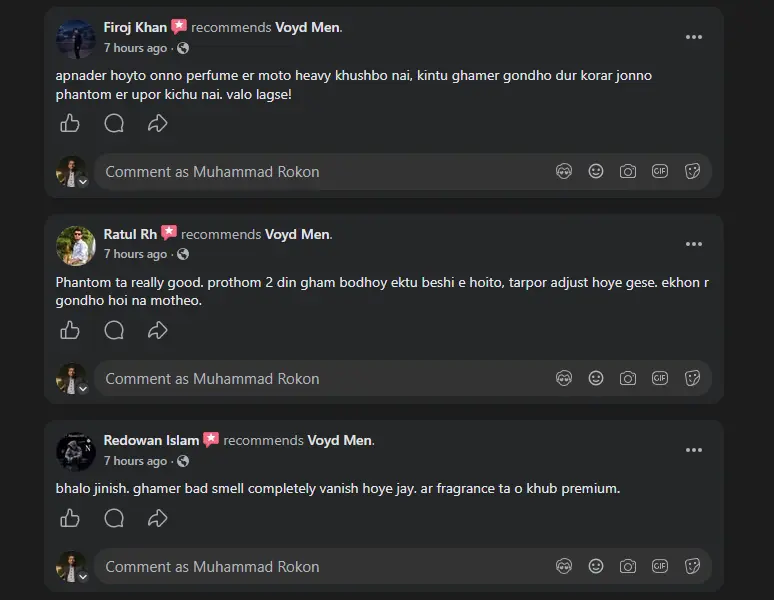The image size is (774, 600).
Task: Like Redowan Islam's recommendation post
Action: (x=70, y=518)
